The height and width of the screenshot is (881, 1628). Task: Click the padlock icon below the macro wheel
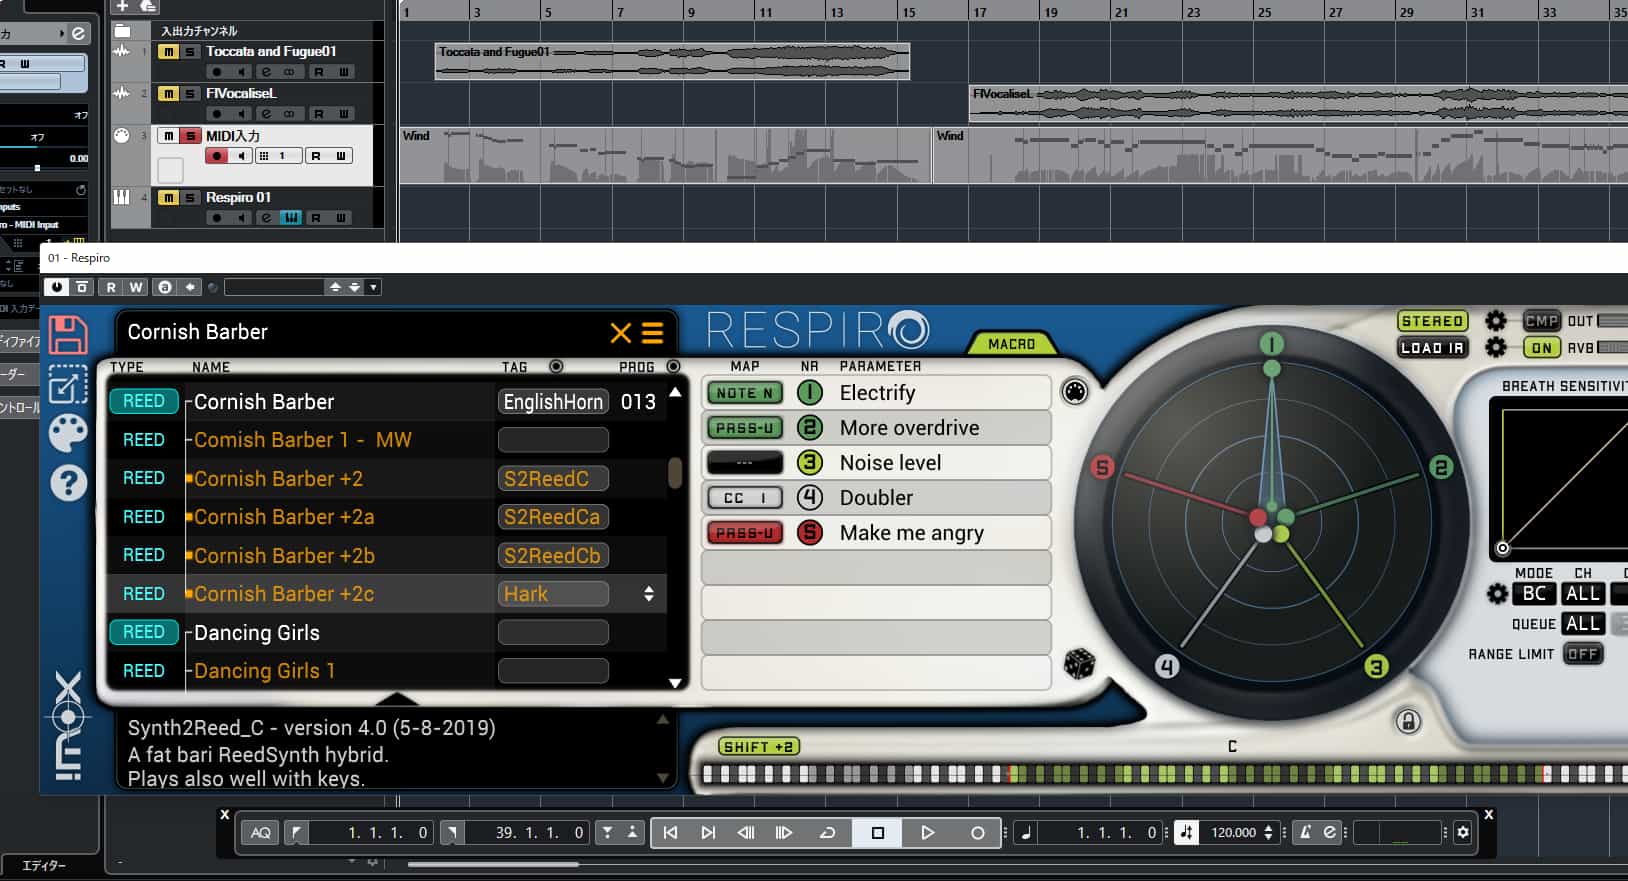tap(1408, 721)
